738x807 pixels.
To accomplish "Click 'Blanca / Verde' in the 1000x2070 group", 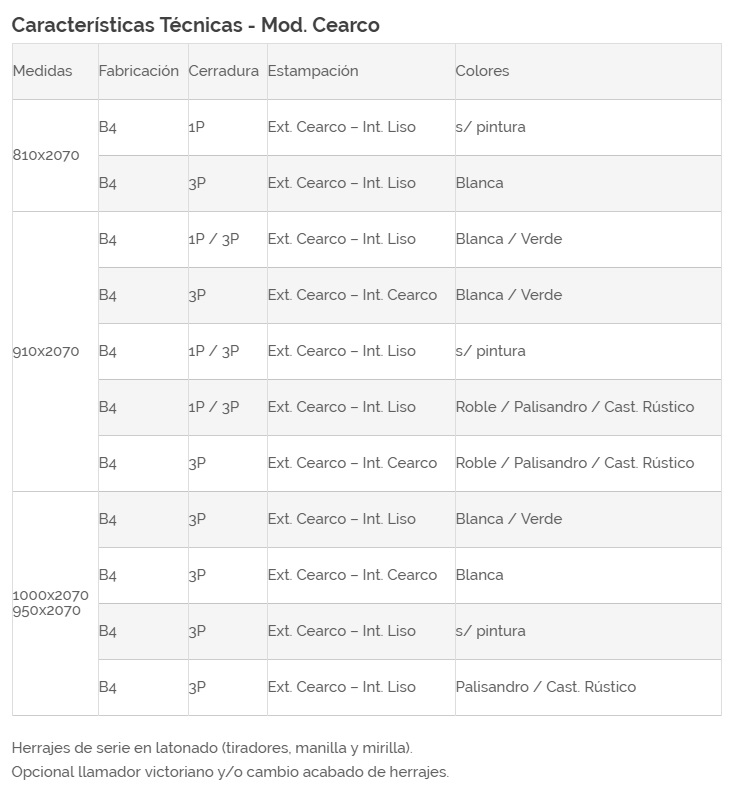I will point(508,519).
